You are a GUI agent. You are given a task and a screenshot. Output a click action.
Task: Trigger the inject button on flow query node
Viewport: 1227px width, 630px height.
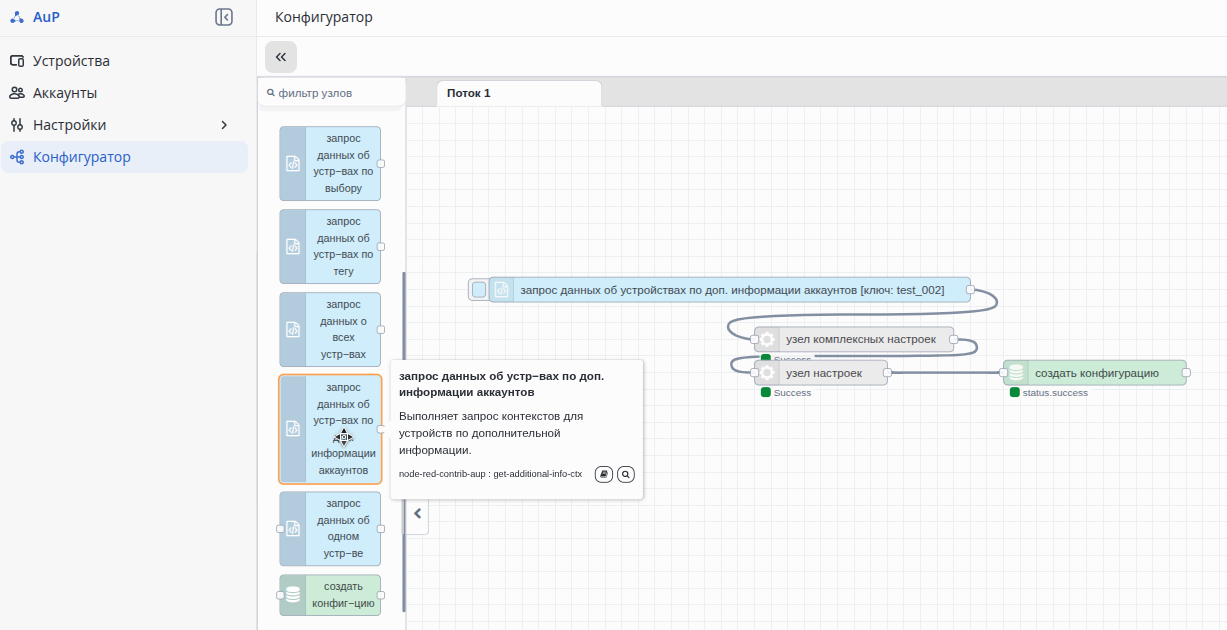479,290
